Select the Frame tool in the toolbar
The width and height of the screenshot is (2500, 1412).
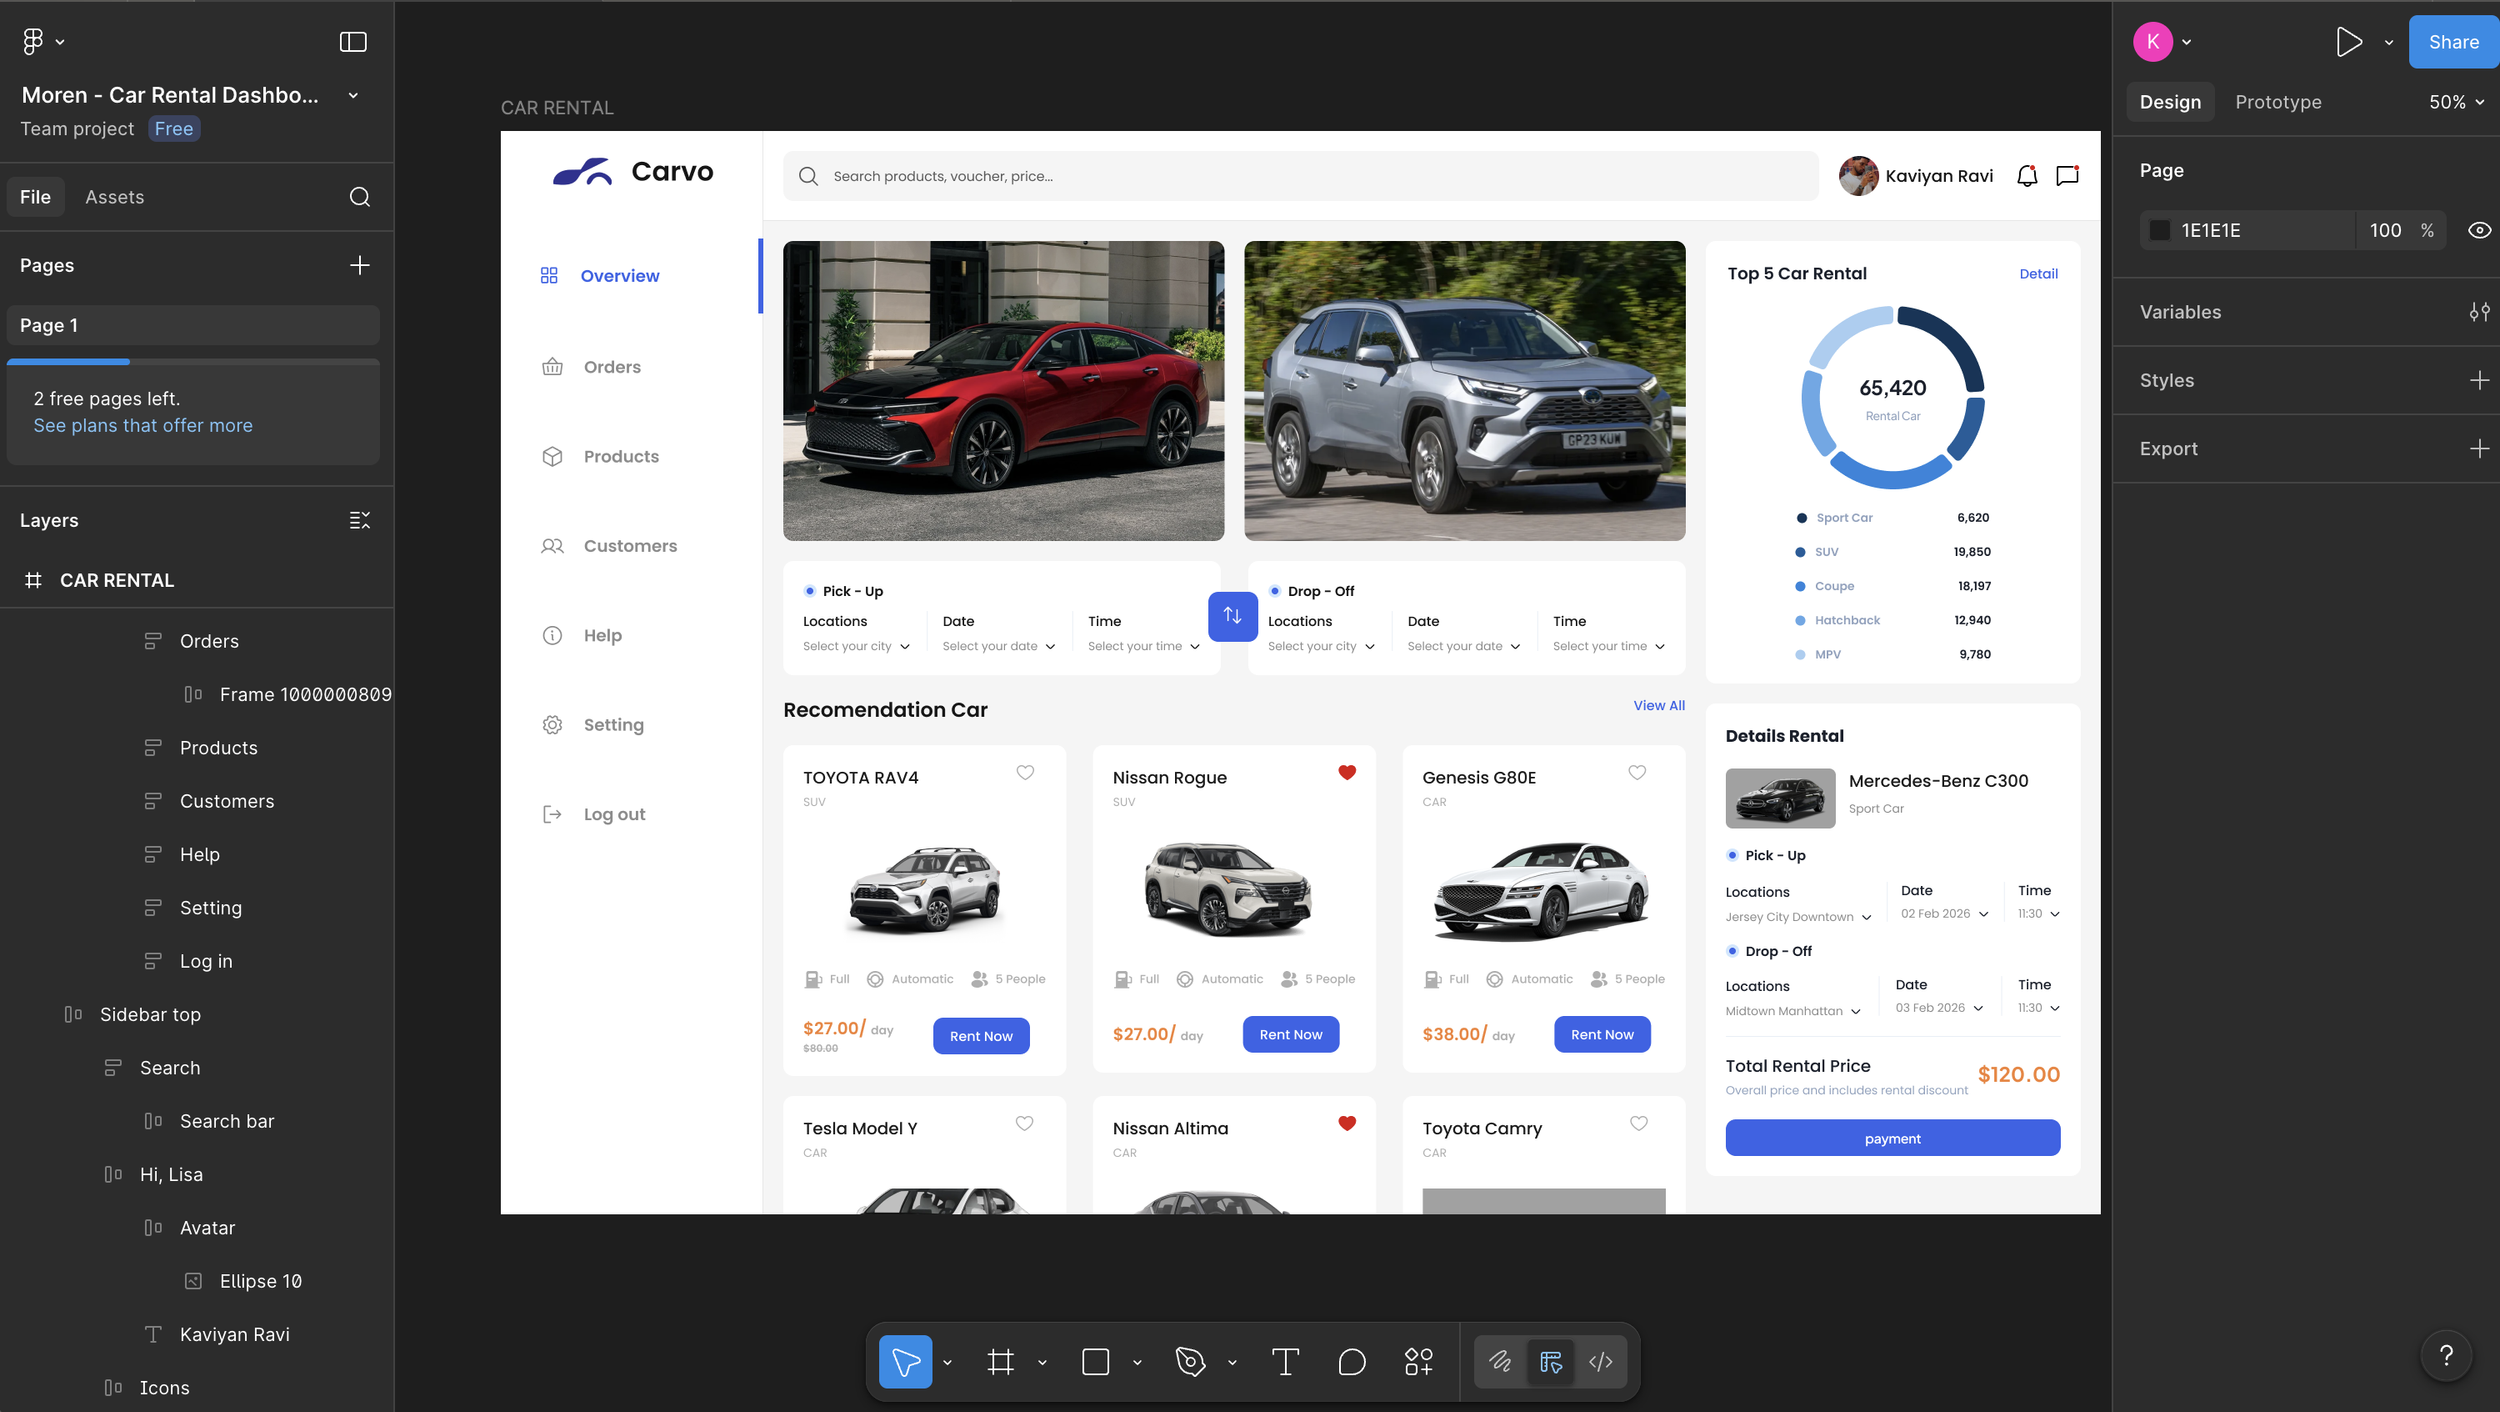click(x=1000, y=1361)
